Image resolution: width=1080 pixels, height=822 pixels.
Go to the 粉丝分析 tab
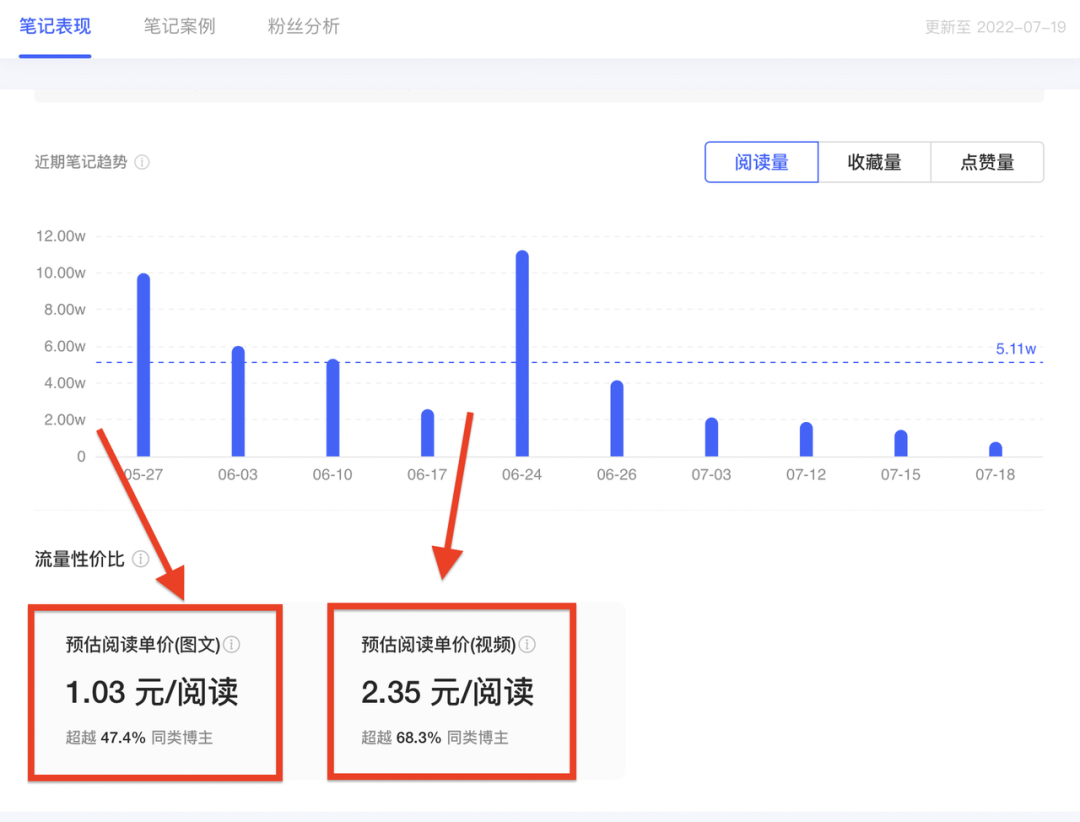coord(304,27)
